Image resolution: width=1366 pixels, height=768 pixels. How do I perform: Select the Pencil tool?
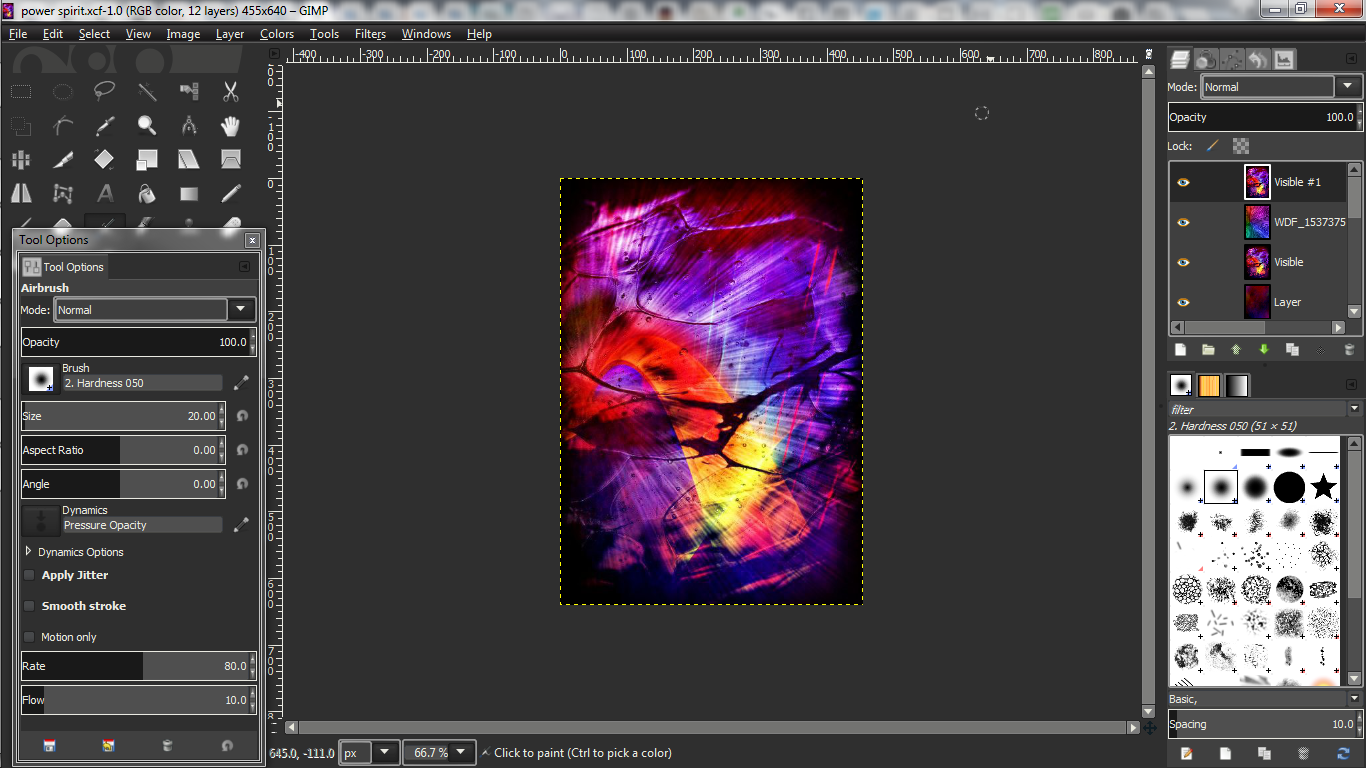(x=231, y=193)
